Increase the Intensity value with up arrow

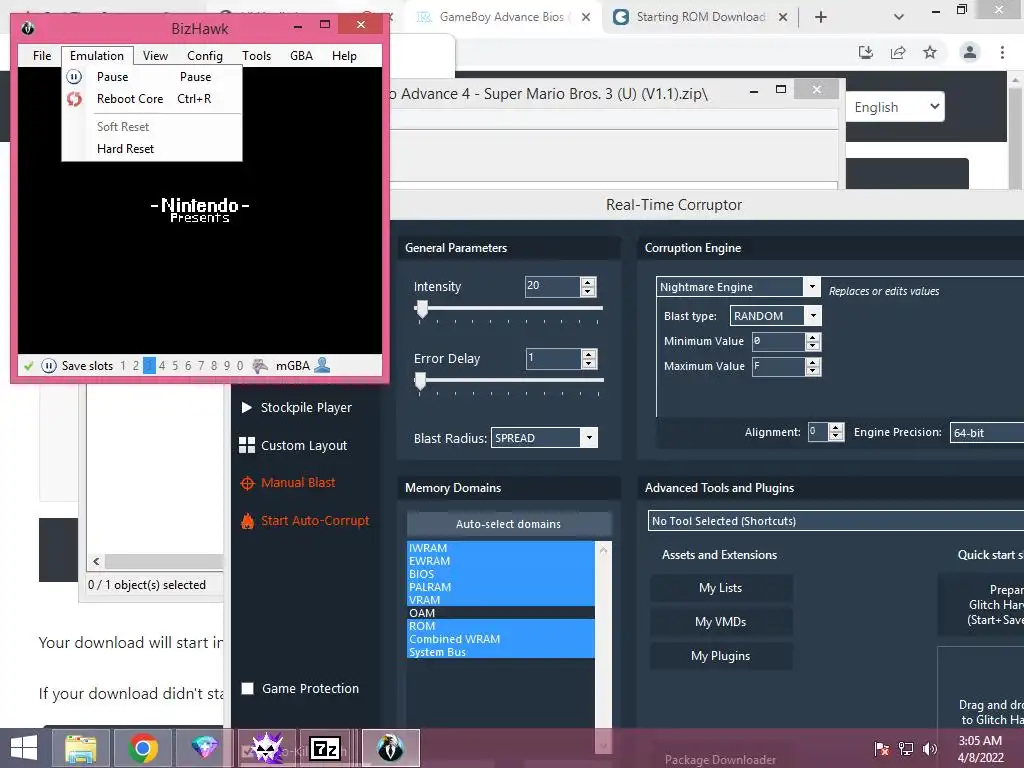[588, 282]
